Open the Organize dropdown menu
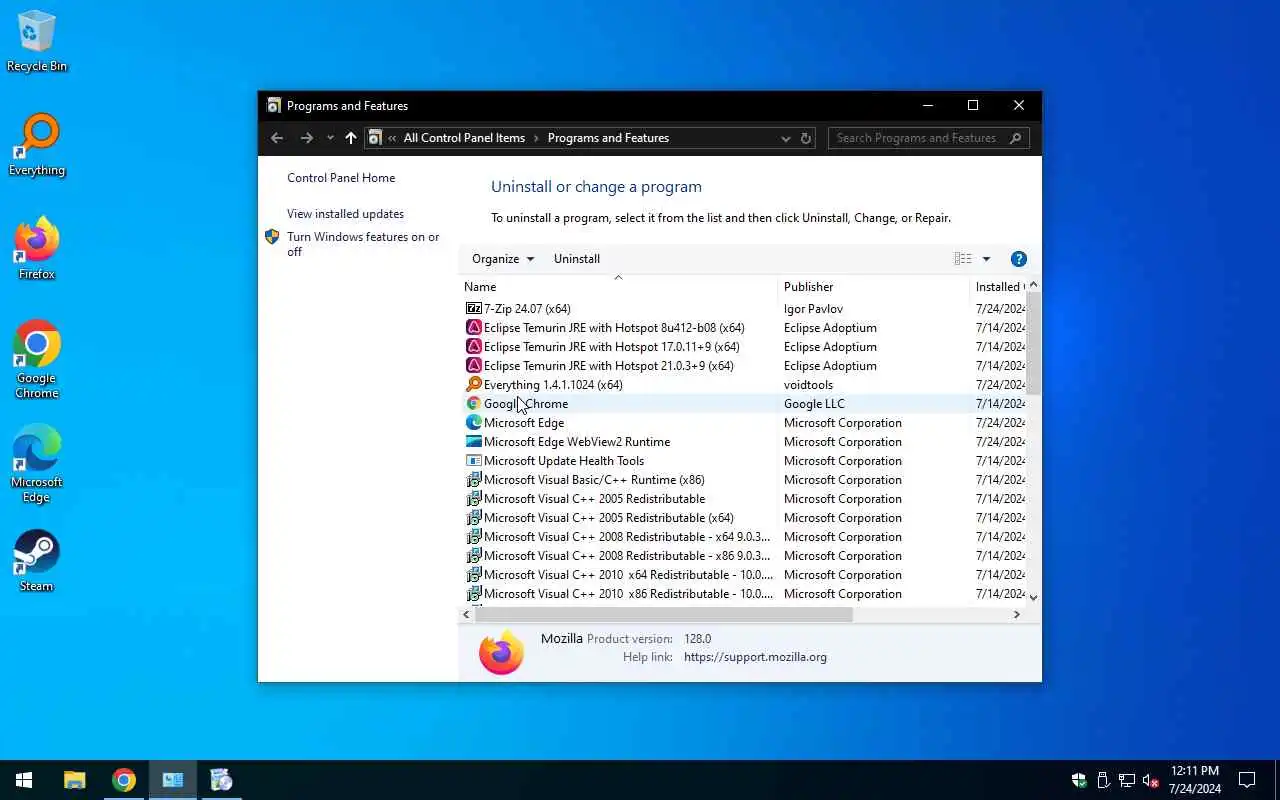 (x=503, y=259)
